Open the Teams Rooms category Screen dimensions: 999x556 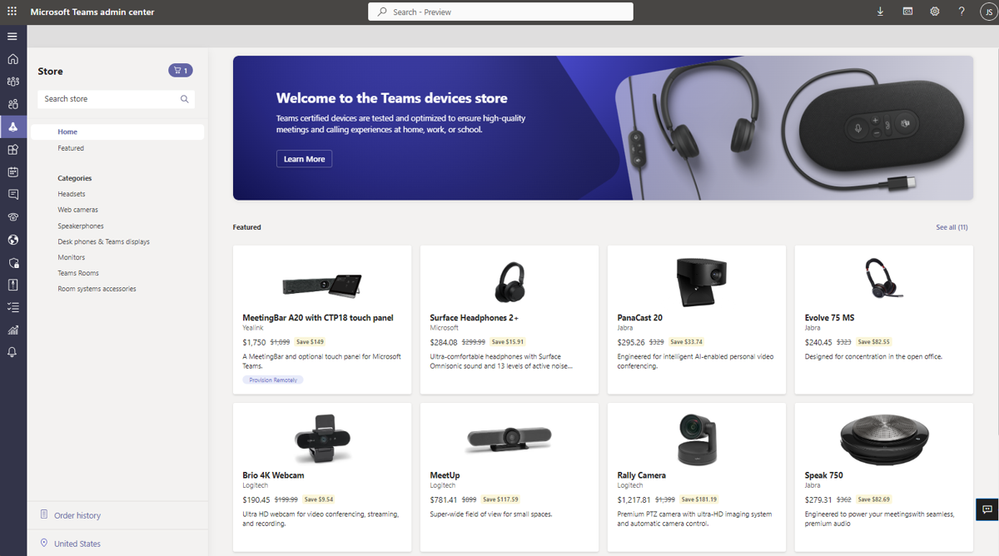coord(78,273)
